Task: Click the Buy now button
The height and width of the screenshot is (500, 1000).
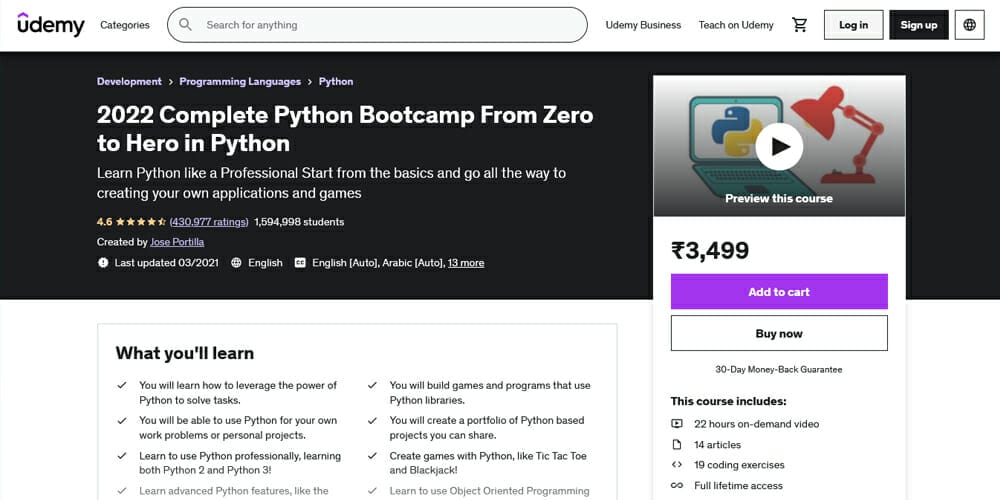Action: pos(779,333)
